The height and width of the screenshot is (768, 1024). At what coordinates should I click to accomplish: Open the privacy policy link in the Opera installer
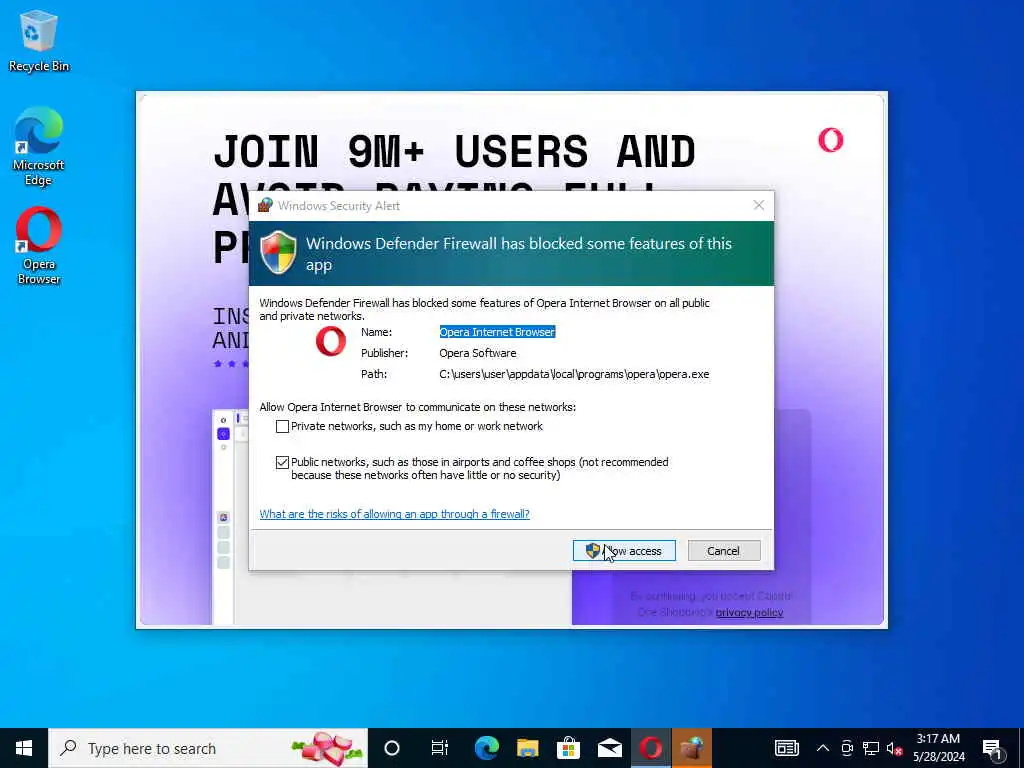(749, 613)
